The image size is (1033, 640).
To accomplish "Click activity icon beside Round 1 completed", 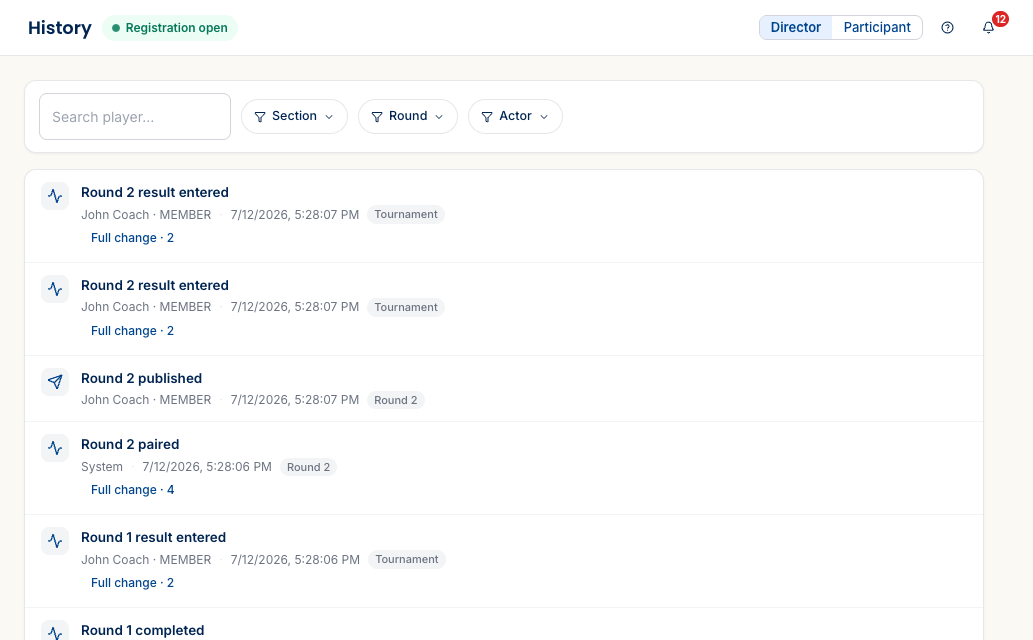I will (55, 631).
